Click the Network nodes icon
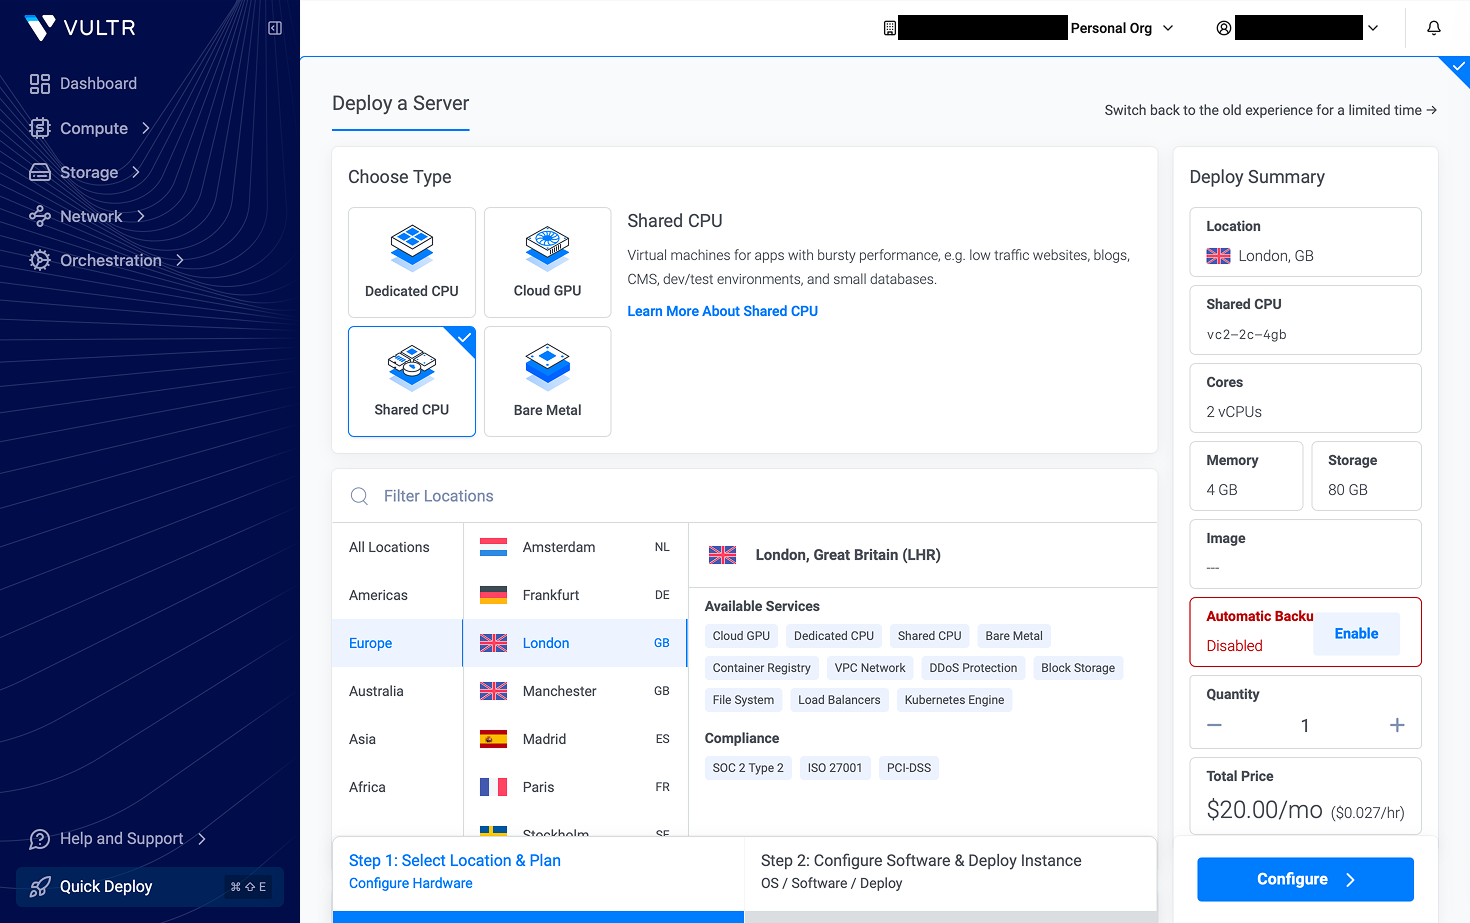1470x923 pixels. pyautogui.click(x=40, y=216)
